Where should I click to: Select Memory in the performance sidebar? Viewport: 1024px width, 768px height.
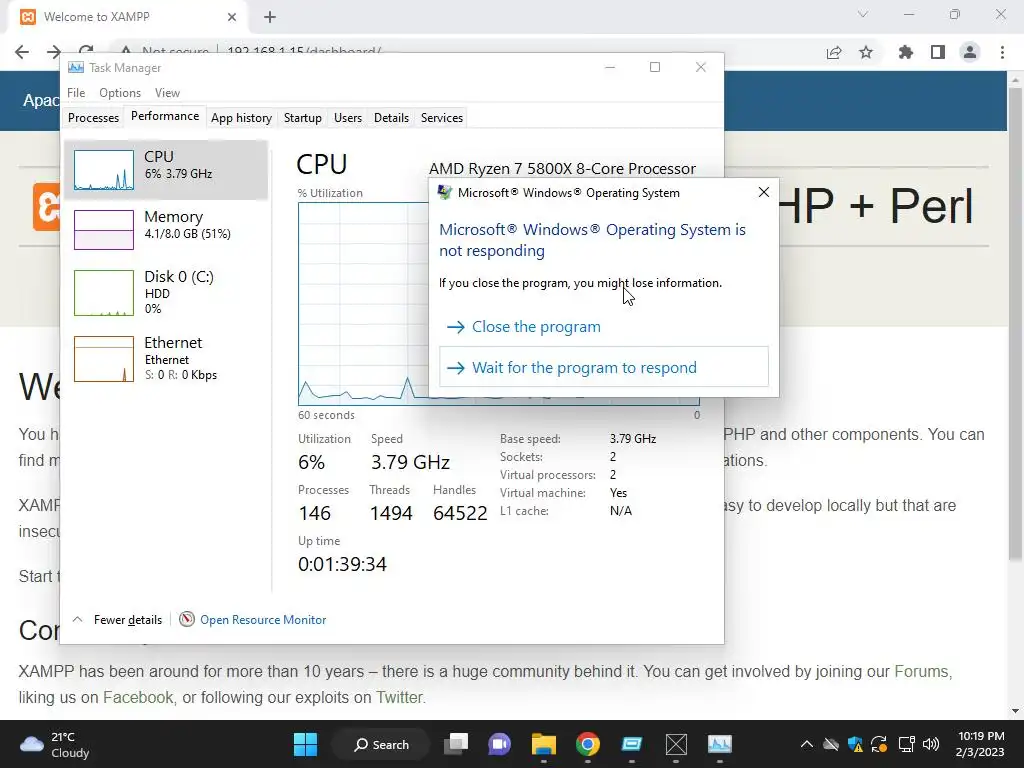coord(167,229)
